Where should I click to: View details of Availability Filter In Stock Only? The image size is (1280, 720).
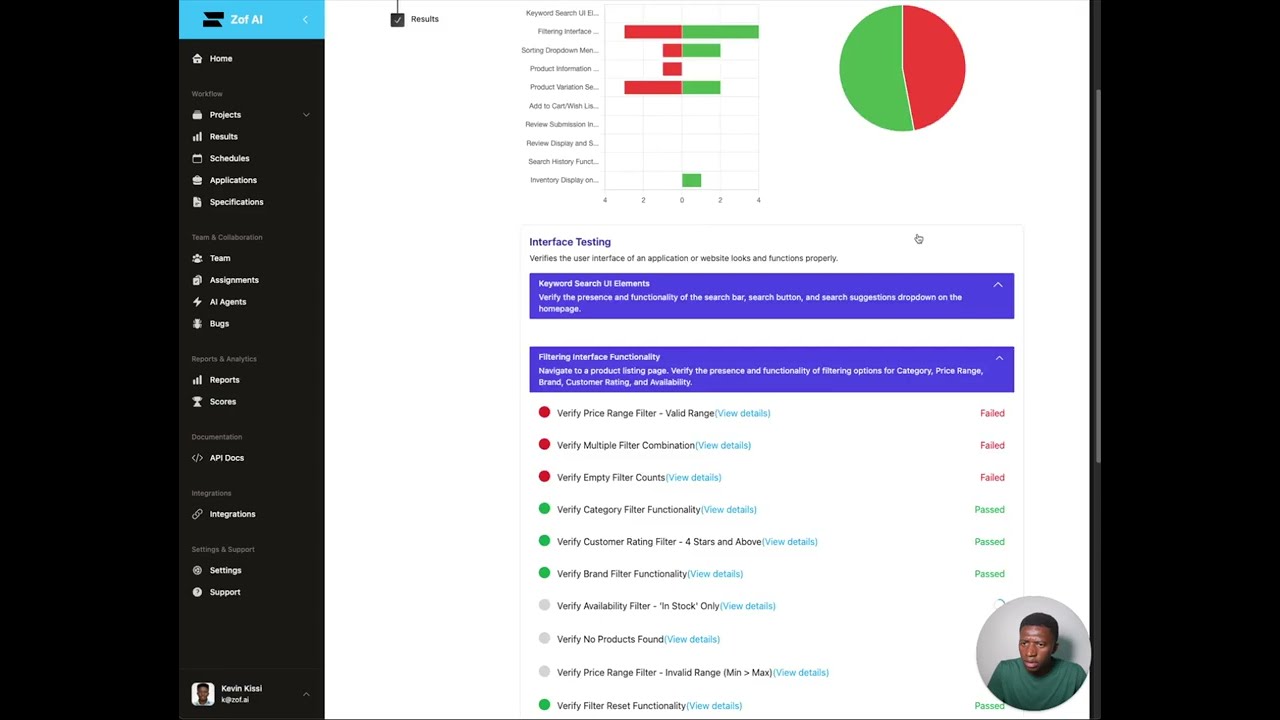[x=748, y=606]
